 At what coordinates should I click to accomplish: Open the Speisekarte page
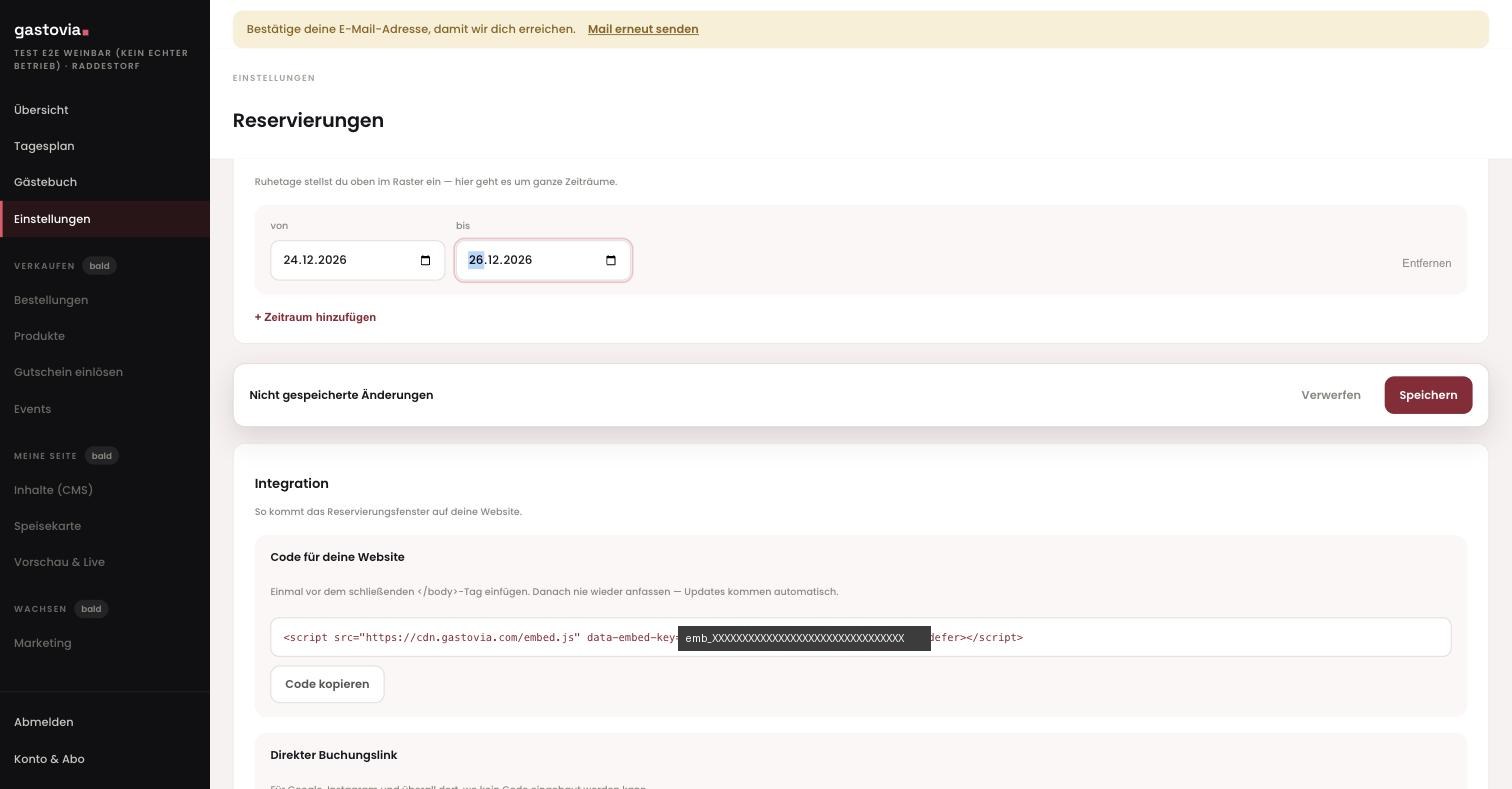(x=47, y=526)
